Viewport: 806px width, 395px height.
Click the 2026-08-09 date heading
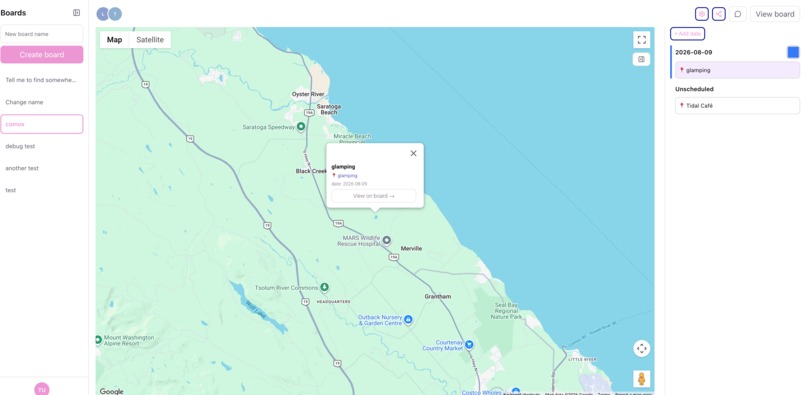(693, 52)
